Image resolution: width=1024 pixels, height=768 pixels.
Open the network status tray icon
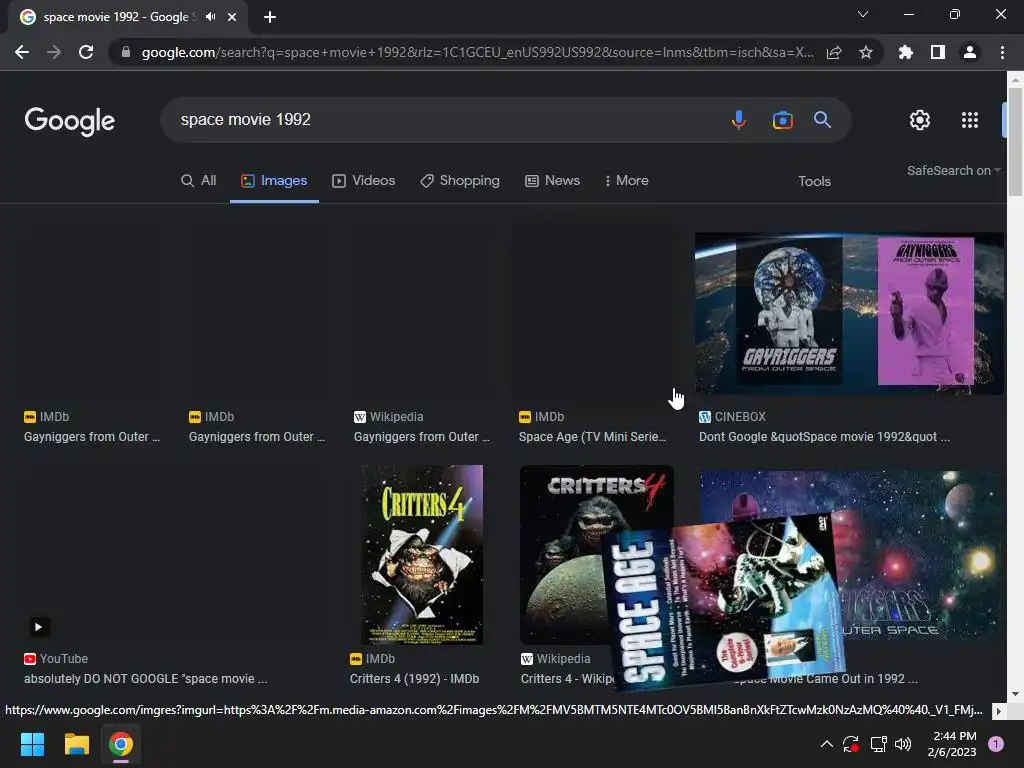coord(878,744)
